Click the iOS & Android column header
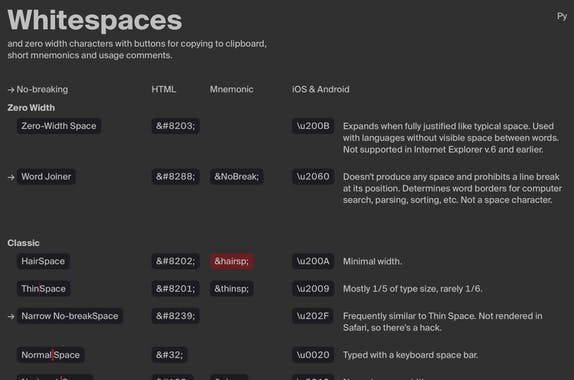 tap(321, 89)
